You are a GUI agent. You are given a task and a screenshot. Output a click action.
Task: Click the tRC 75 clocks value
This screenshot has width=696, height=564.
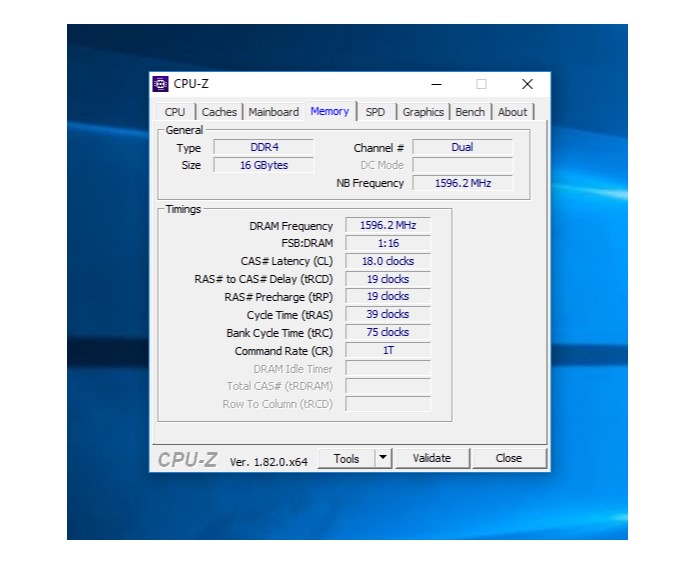(x=388, y=332)
